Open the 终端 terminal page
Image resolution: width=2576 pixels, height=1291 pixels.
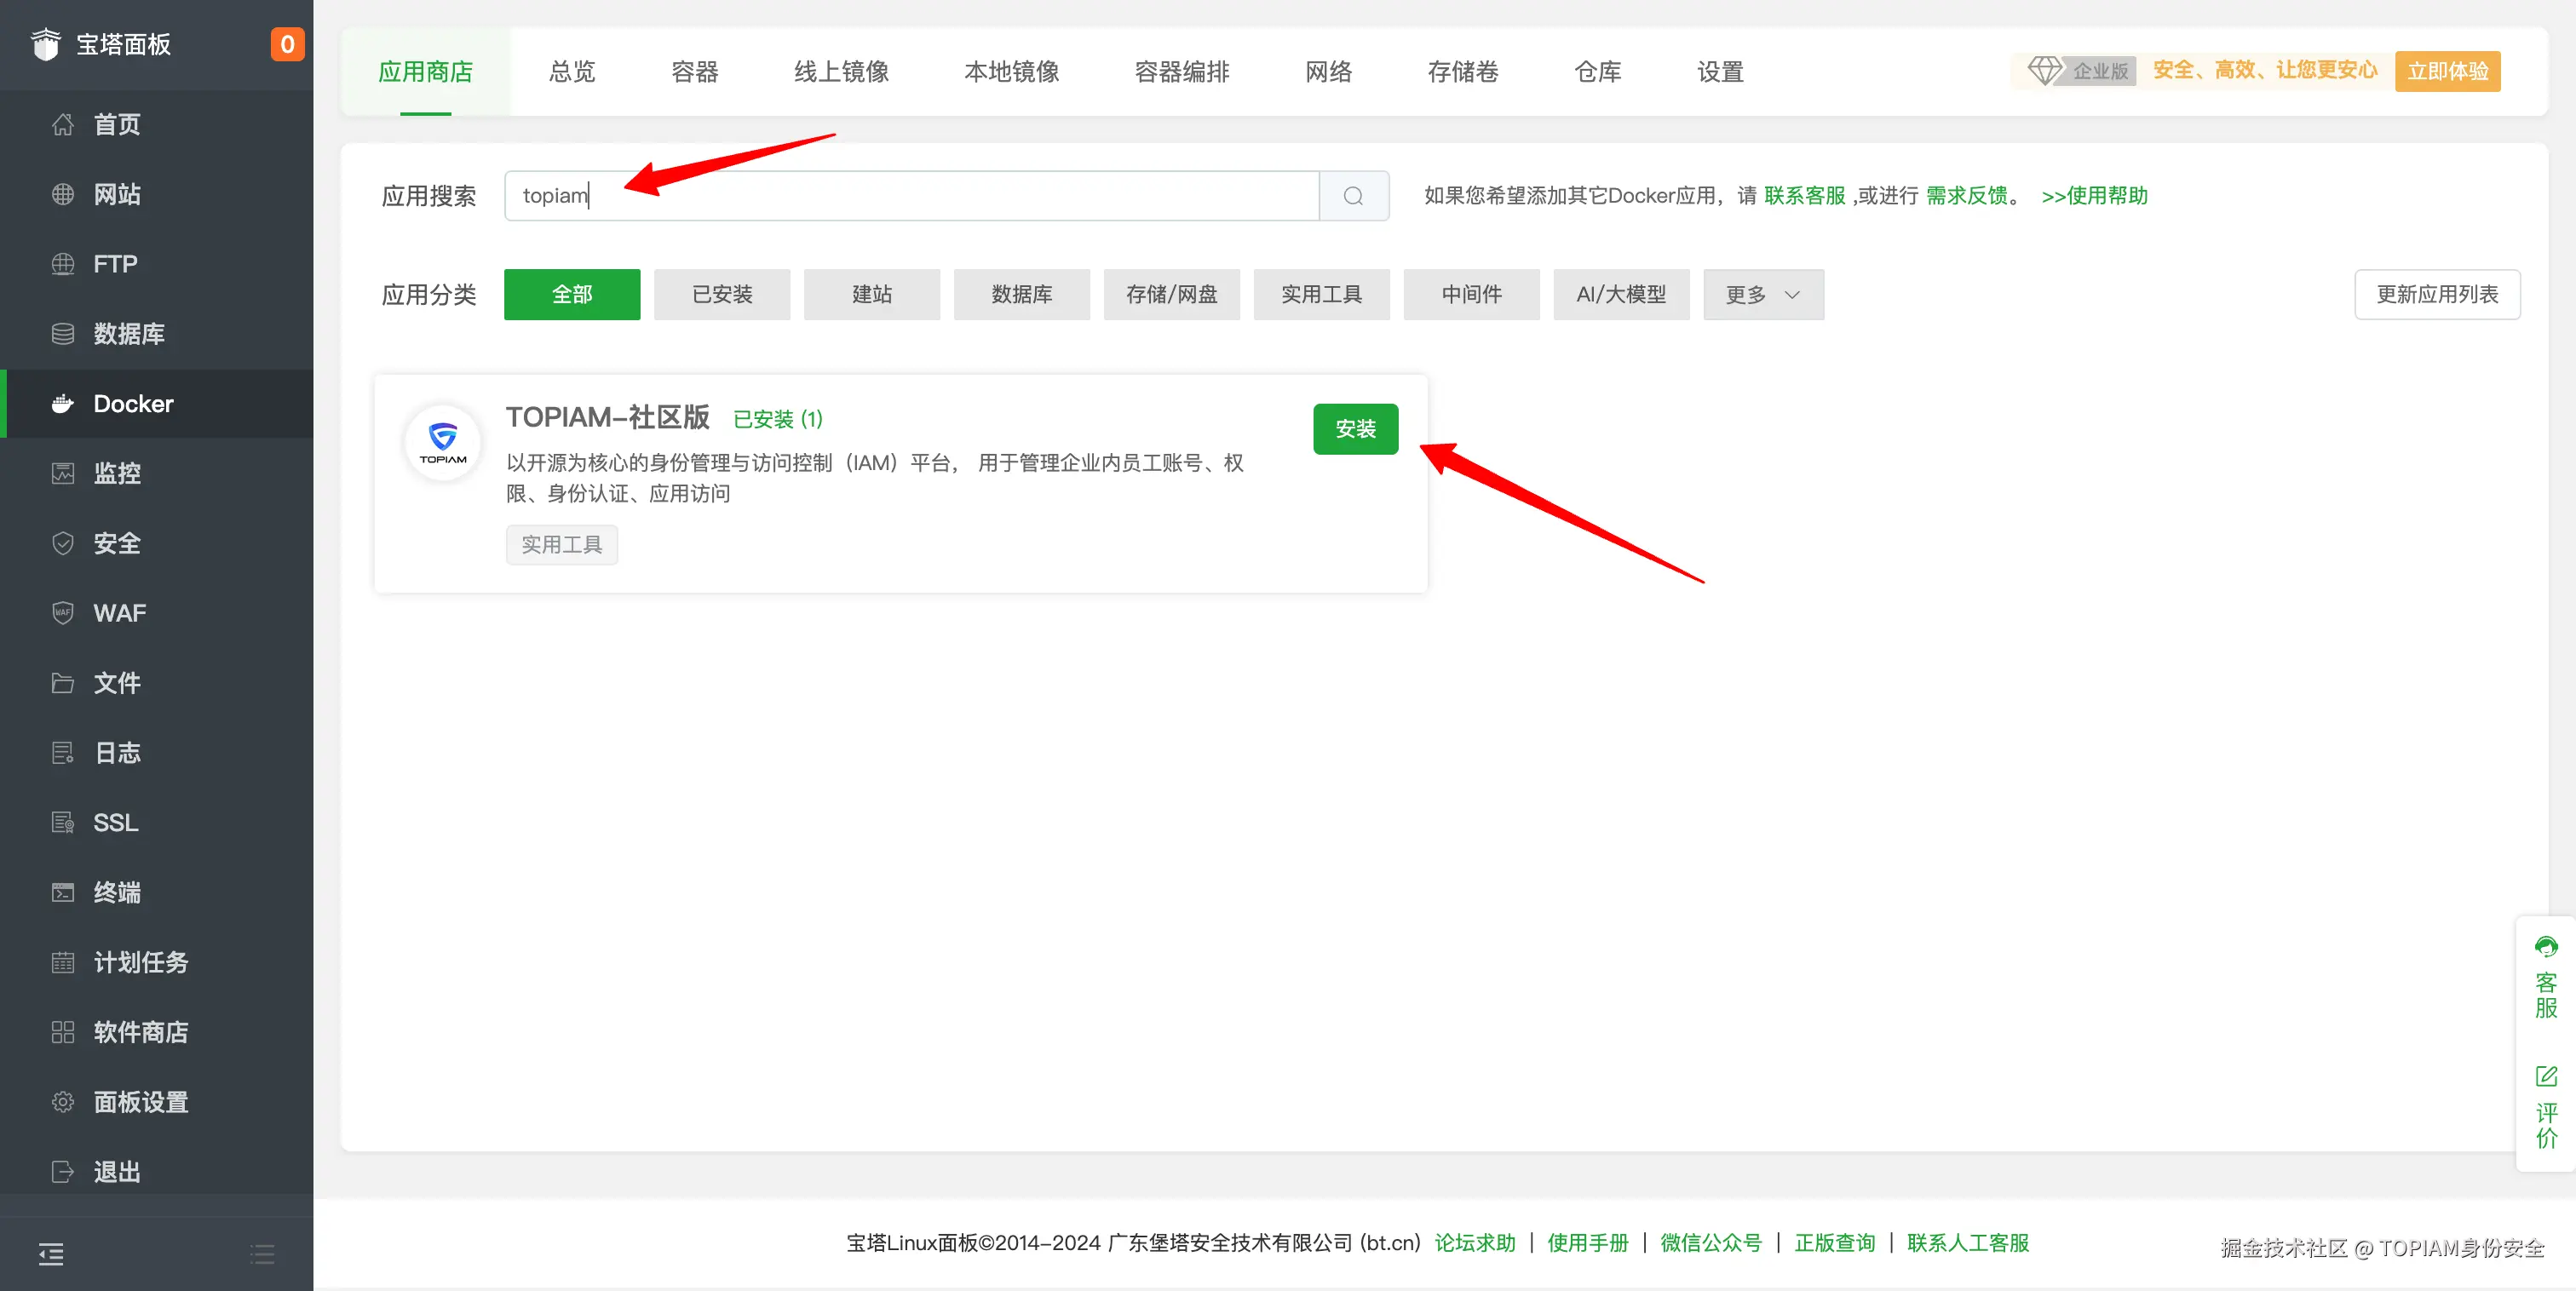click(117, 892)
